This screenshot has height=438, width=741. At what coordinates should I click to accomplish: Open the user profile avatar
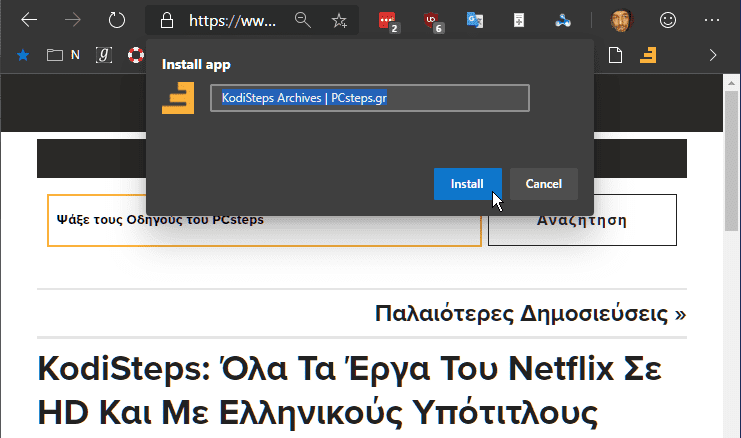point(621,20)
